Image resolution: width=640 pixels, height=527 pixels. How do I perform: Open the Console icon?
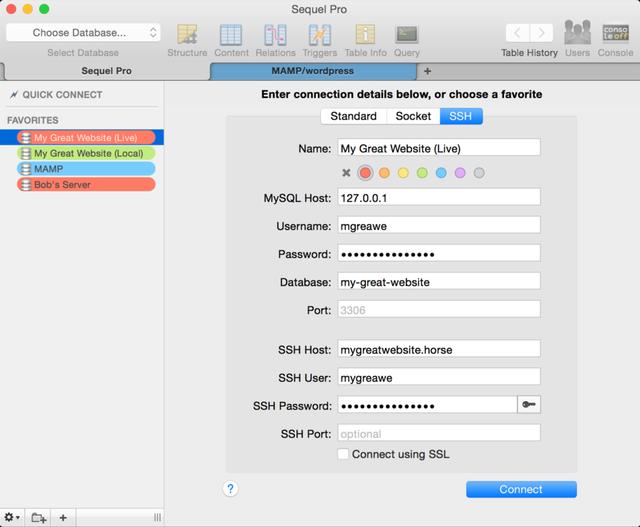pos(616,33)
